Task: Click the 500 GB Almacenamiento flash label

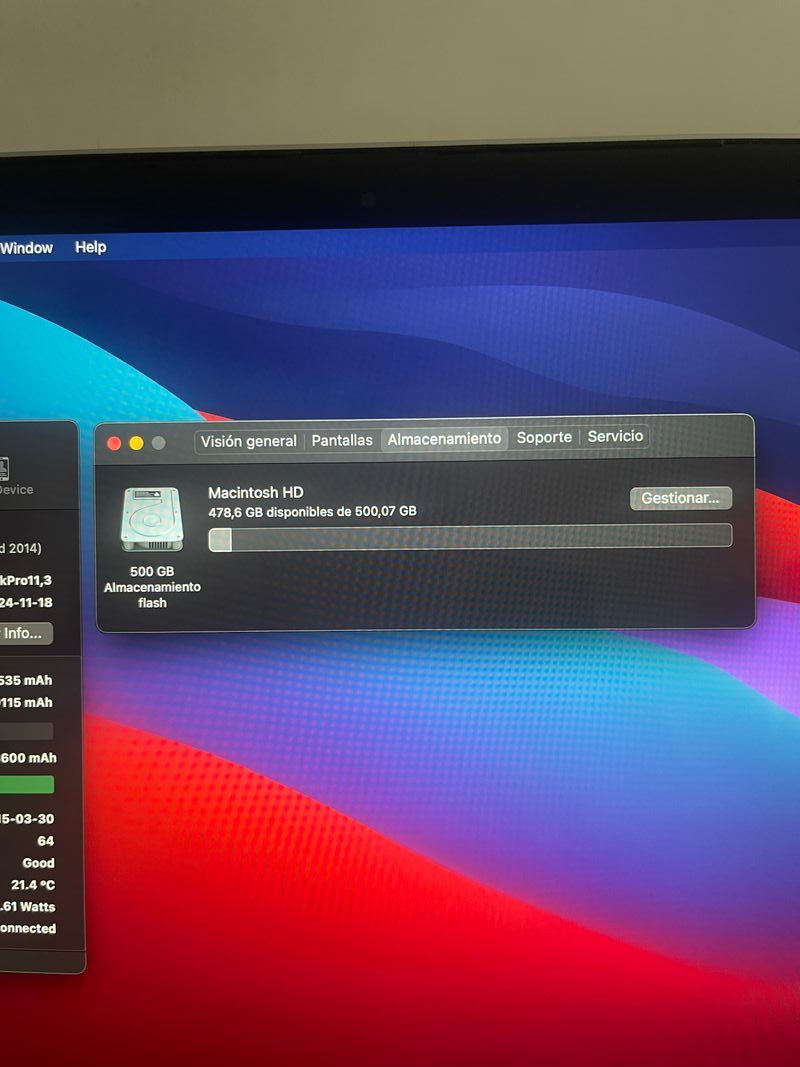Action: (x=152, y=587)
